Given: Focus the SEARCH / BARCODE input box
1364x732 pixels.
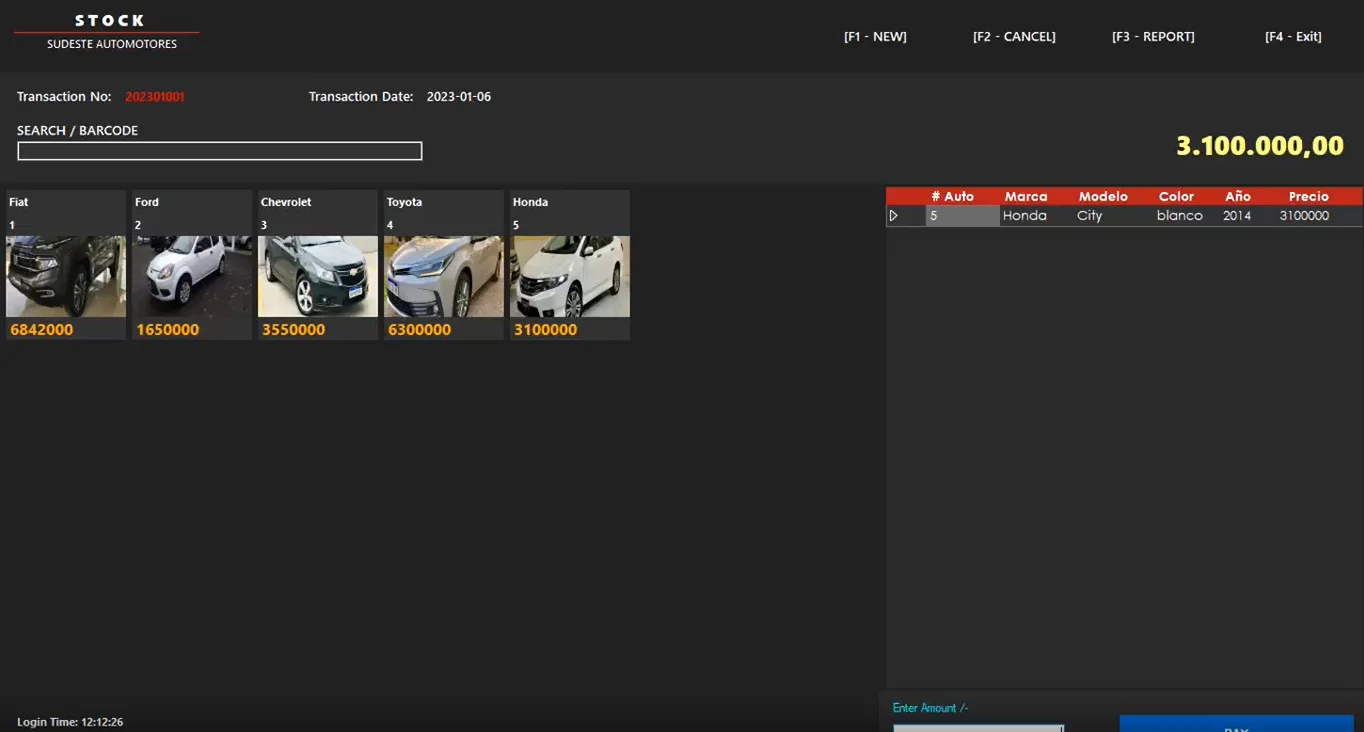Looking at the screenshot, I should click(x=220, y=151).
